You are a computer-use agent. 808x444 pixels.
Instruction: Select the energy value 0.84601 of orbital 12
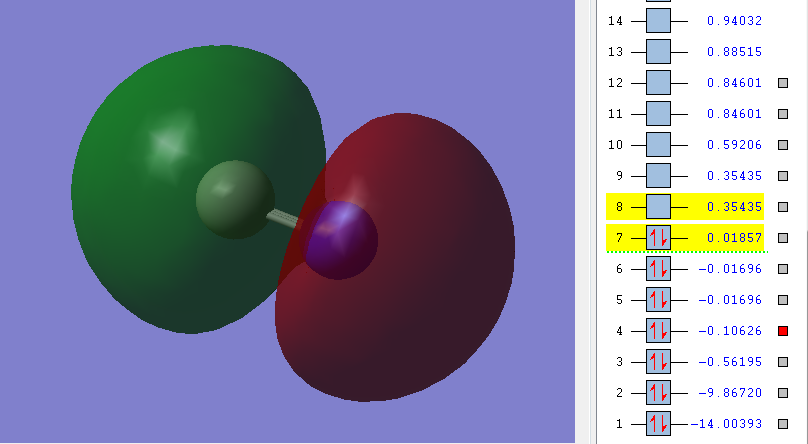point(734,83)
